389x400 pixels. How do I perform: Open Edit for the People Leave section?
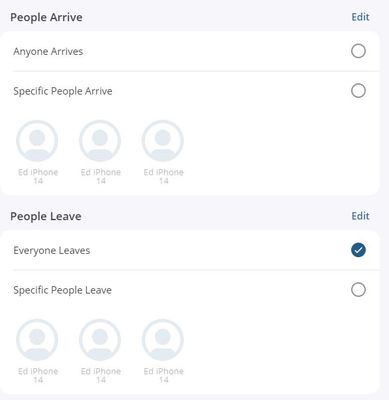coord(360,216)
